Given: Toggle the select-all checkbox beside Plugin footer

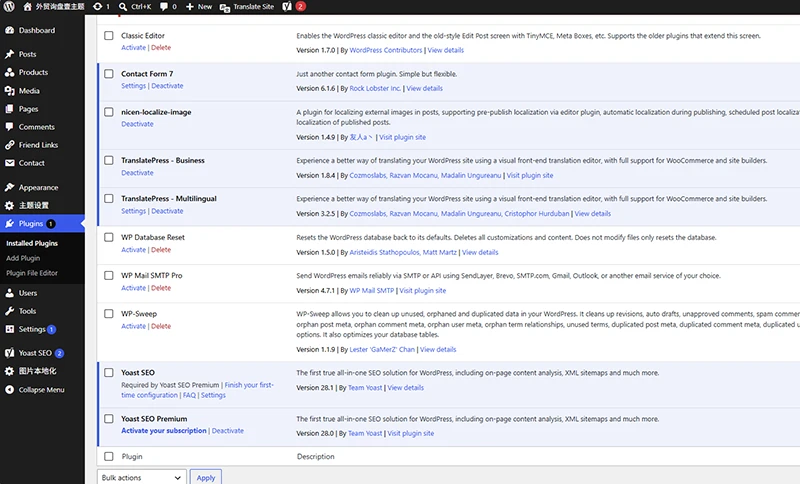Looking at the screenshot, I should [x=109, y=456].
